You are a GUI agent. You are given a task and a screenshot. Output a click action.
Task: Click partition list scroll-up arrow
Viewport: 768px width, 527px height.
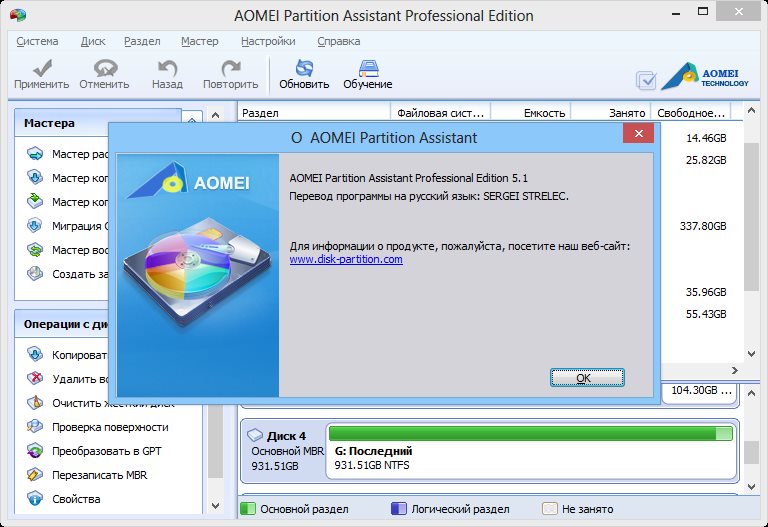coord(752,112)
